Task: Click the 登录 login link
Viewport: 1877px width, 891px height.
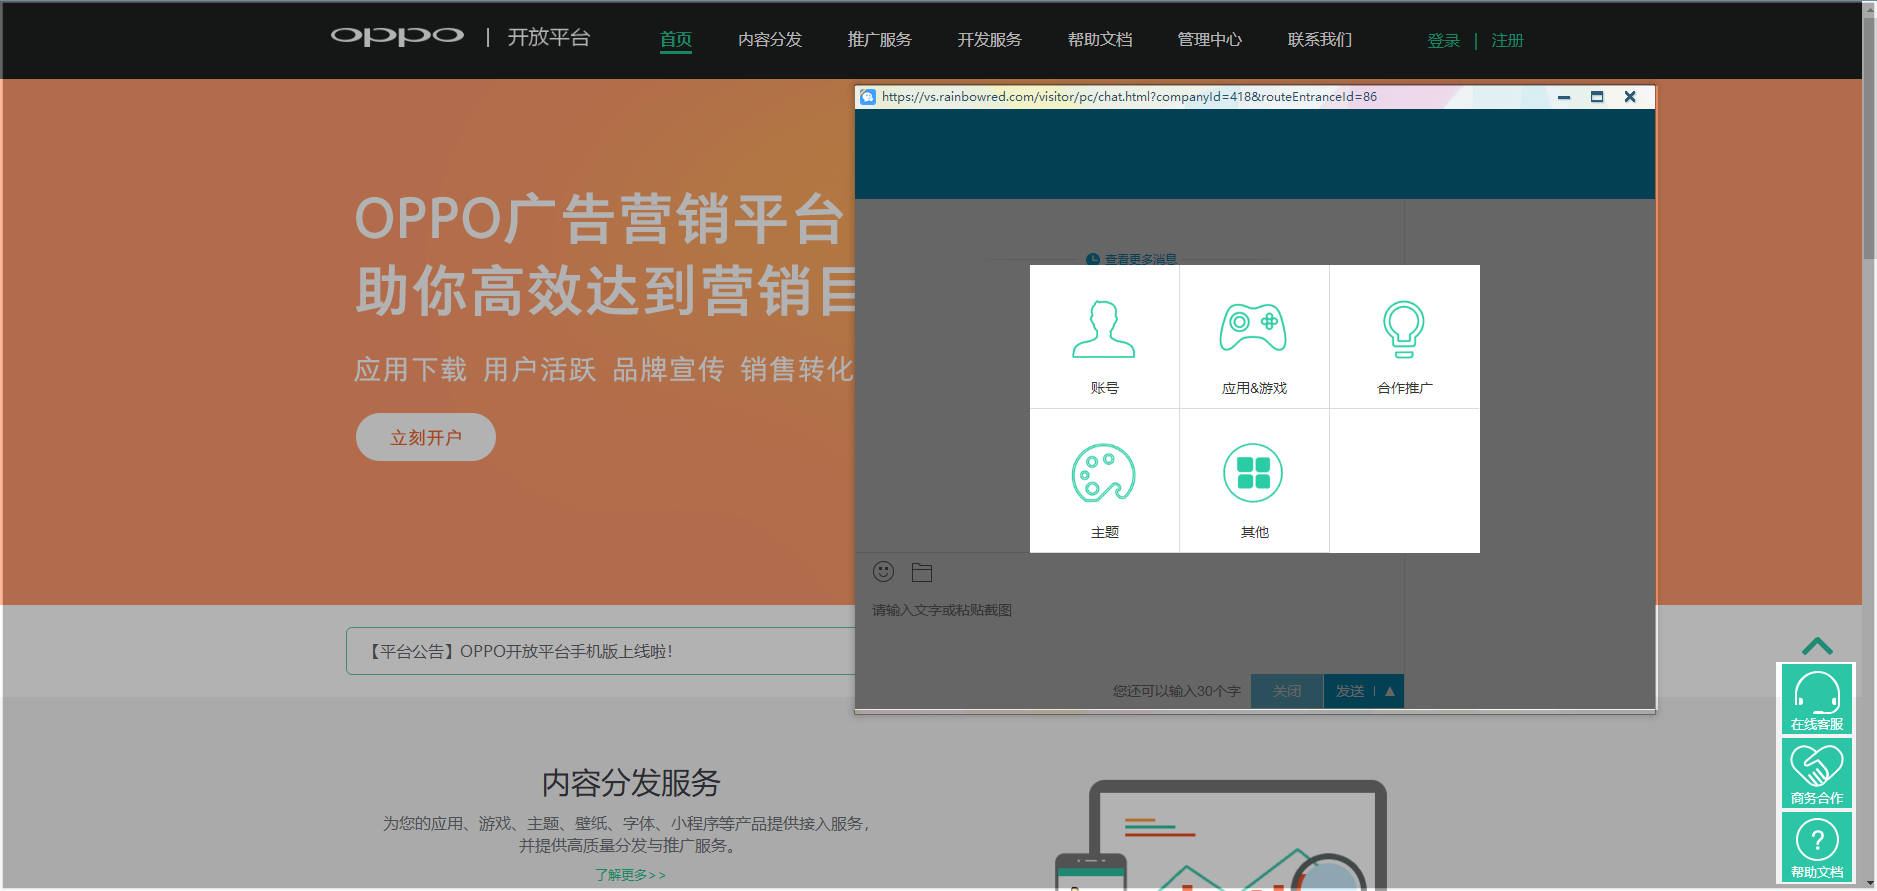Action: point(1444,41)
